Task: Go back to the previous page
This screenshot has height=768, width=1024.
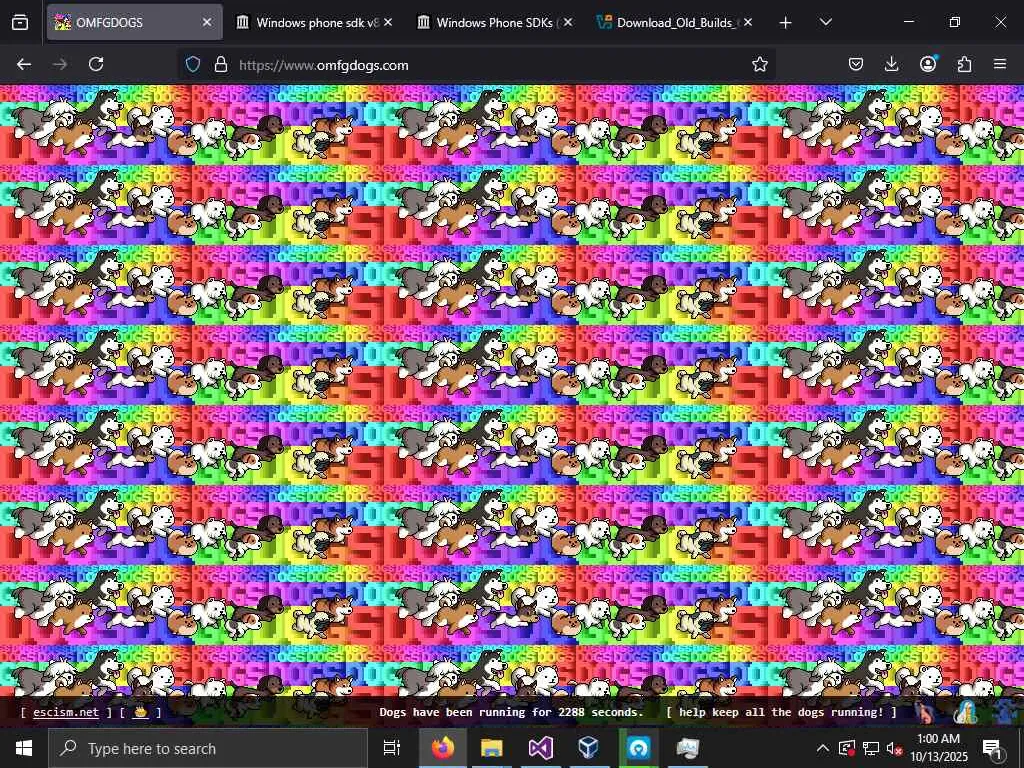Action: coord(24,64)
